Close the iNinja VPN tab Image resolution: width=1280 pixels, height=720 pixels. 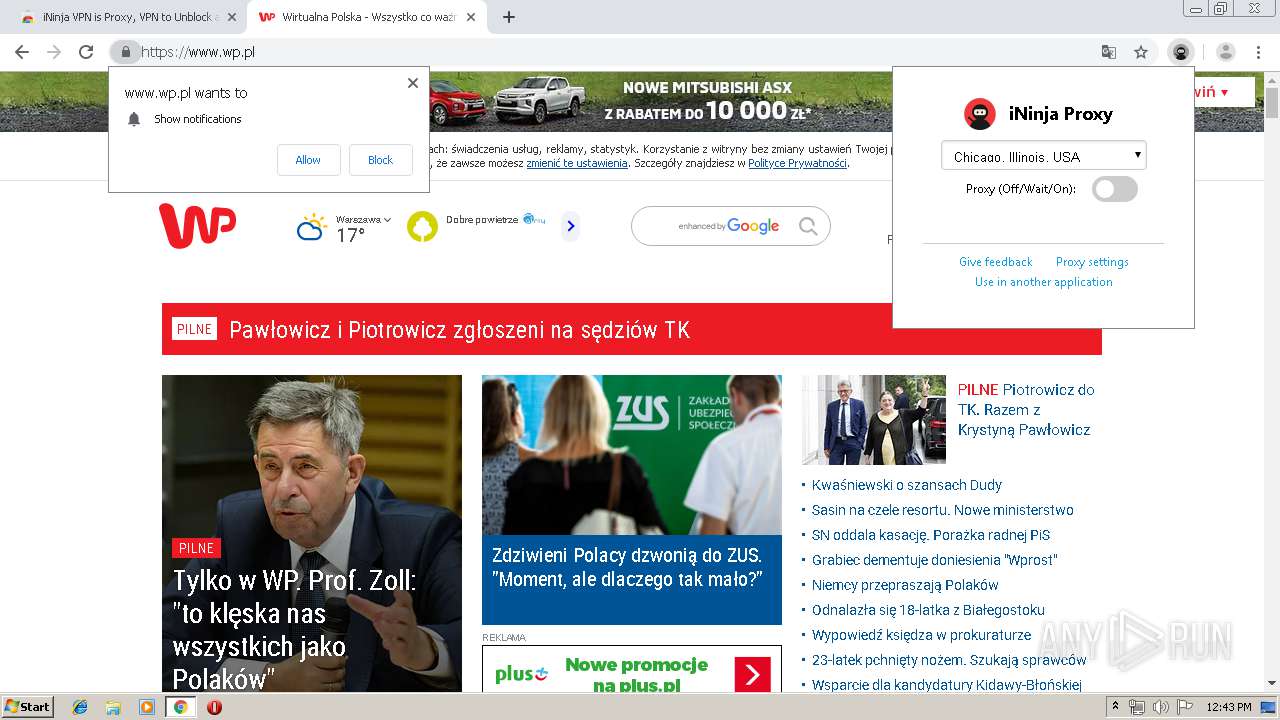231,17
